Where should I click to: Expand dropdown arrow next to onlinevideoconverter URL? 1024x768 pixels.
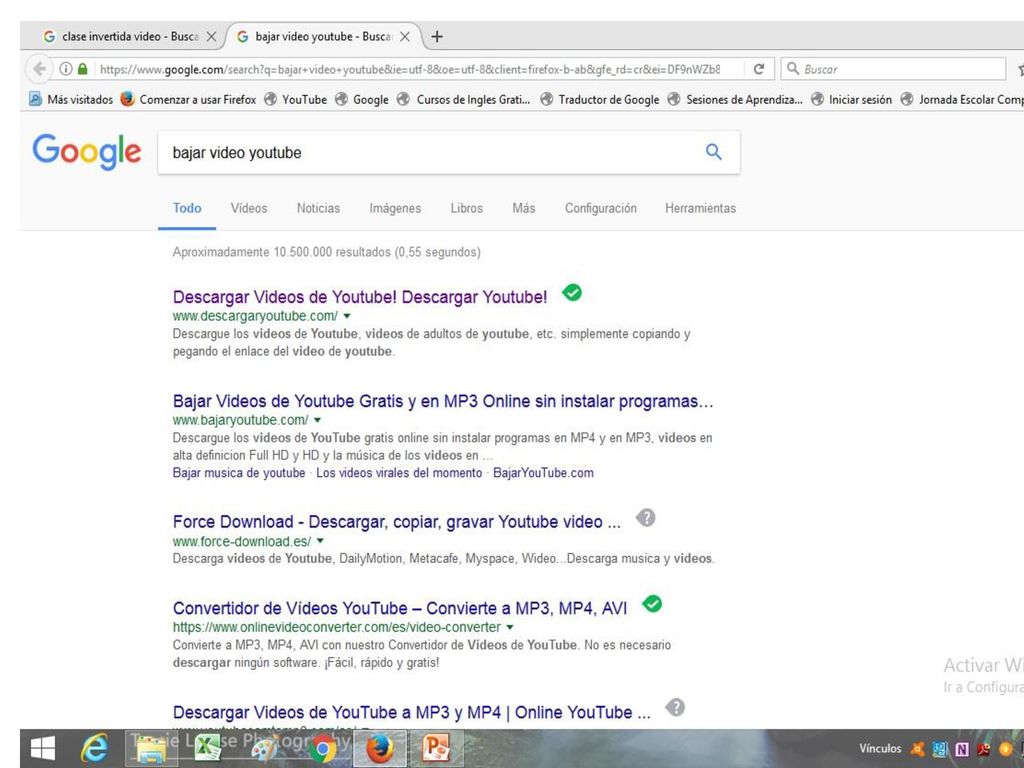click(x=510, y=628)
